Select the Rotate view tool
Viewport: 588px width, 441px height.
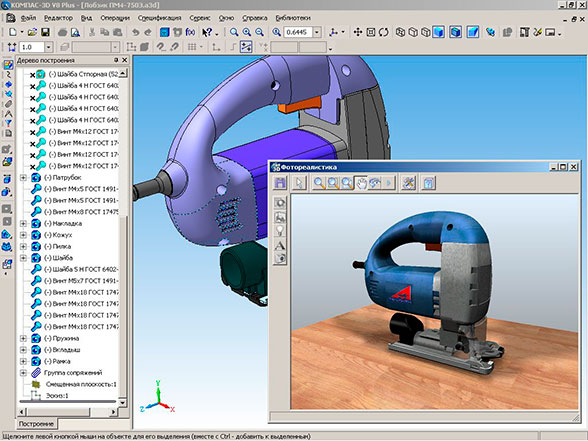pos(383,32)
